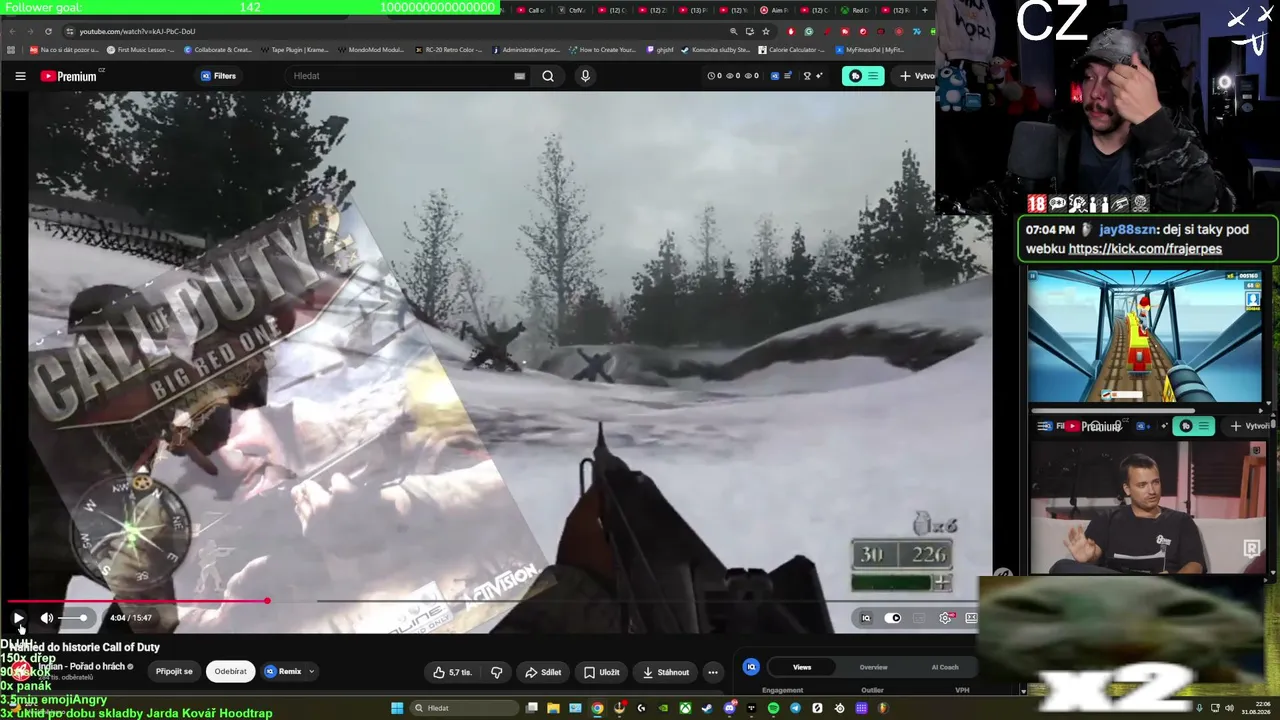This screenshot has width=1280, height=720.
Task: Dislike the video
Action: (x=496, y=672)
